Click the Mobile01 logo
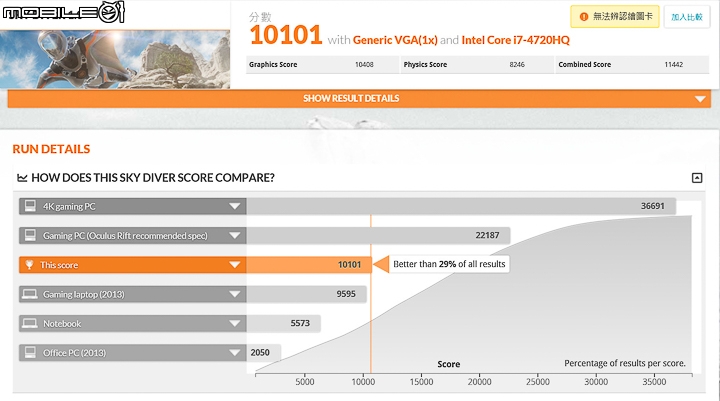 tap(64, 12)
